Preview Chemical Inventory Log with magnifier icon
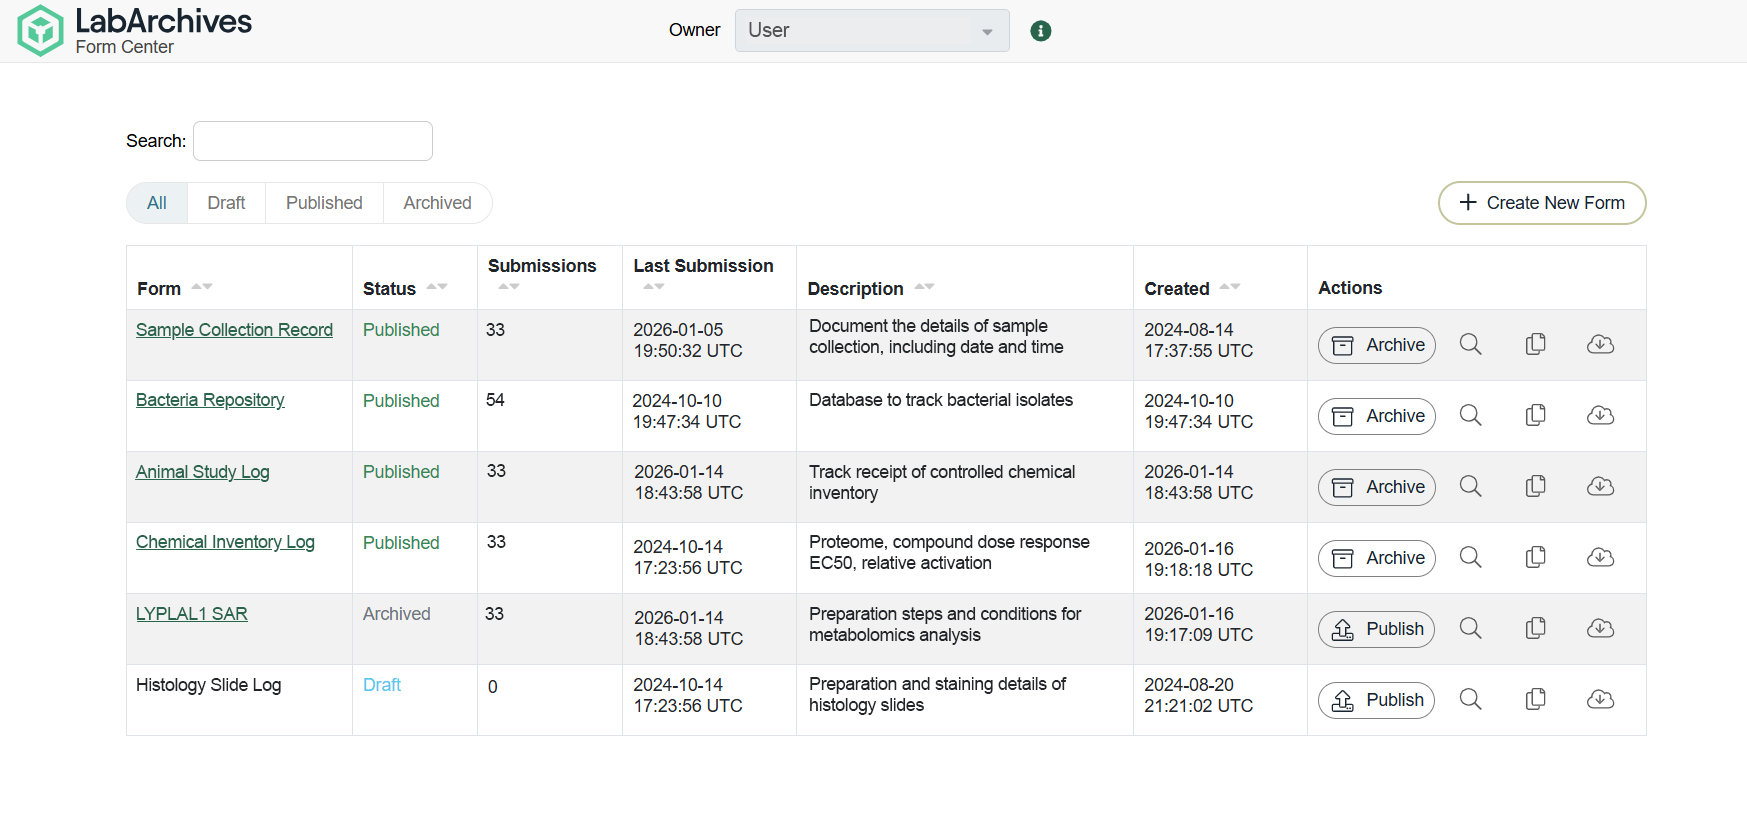The height and width of the screenshot is (830, 1747). click(1470, 557)
